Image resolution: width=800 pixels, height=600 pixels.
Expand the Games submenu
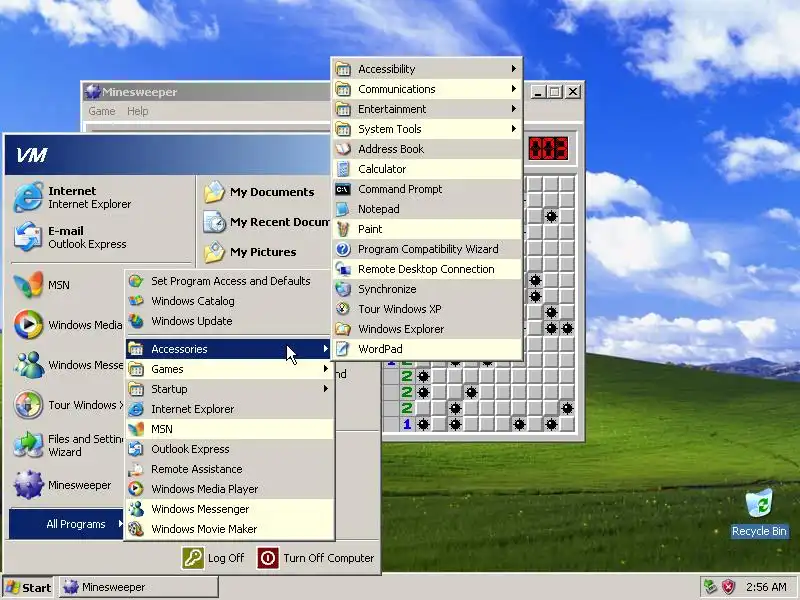[229, 369]
